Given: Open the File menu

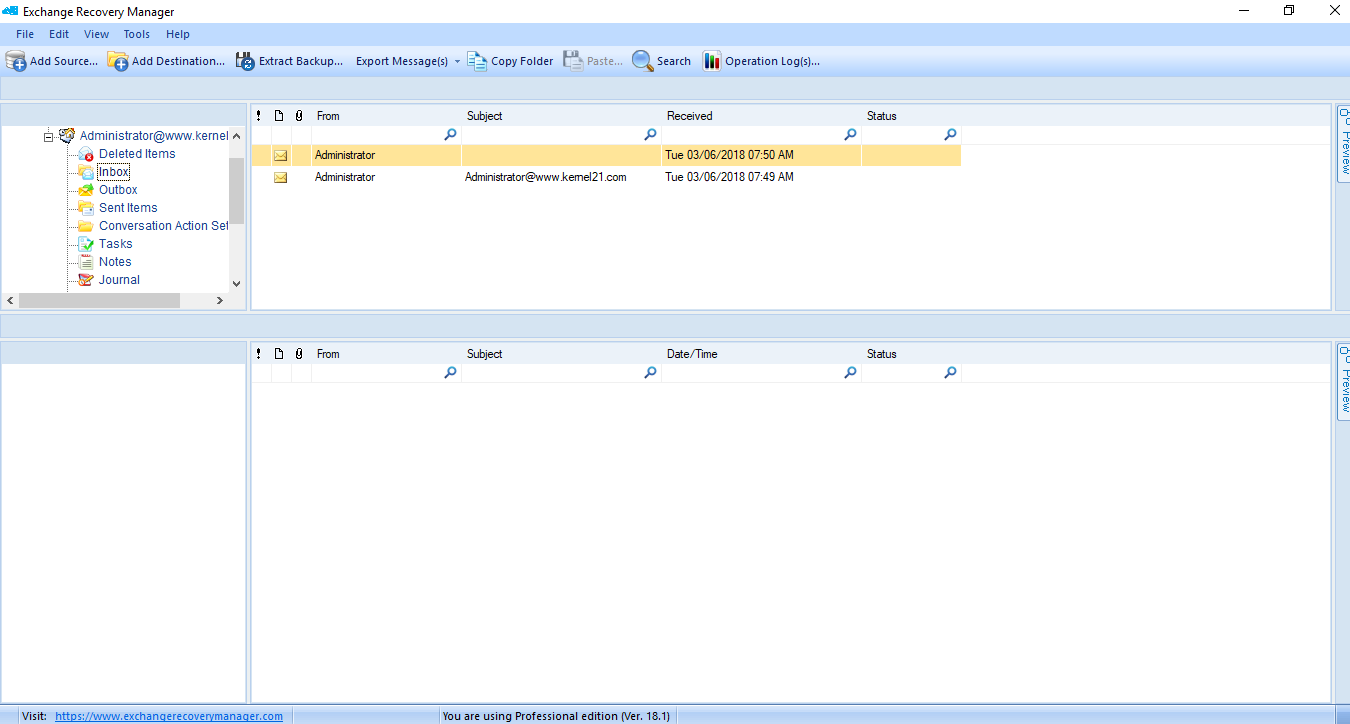Looking at the screenshot, I should (x=25, y=34).
